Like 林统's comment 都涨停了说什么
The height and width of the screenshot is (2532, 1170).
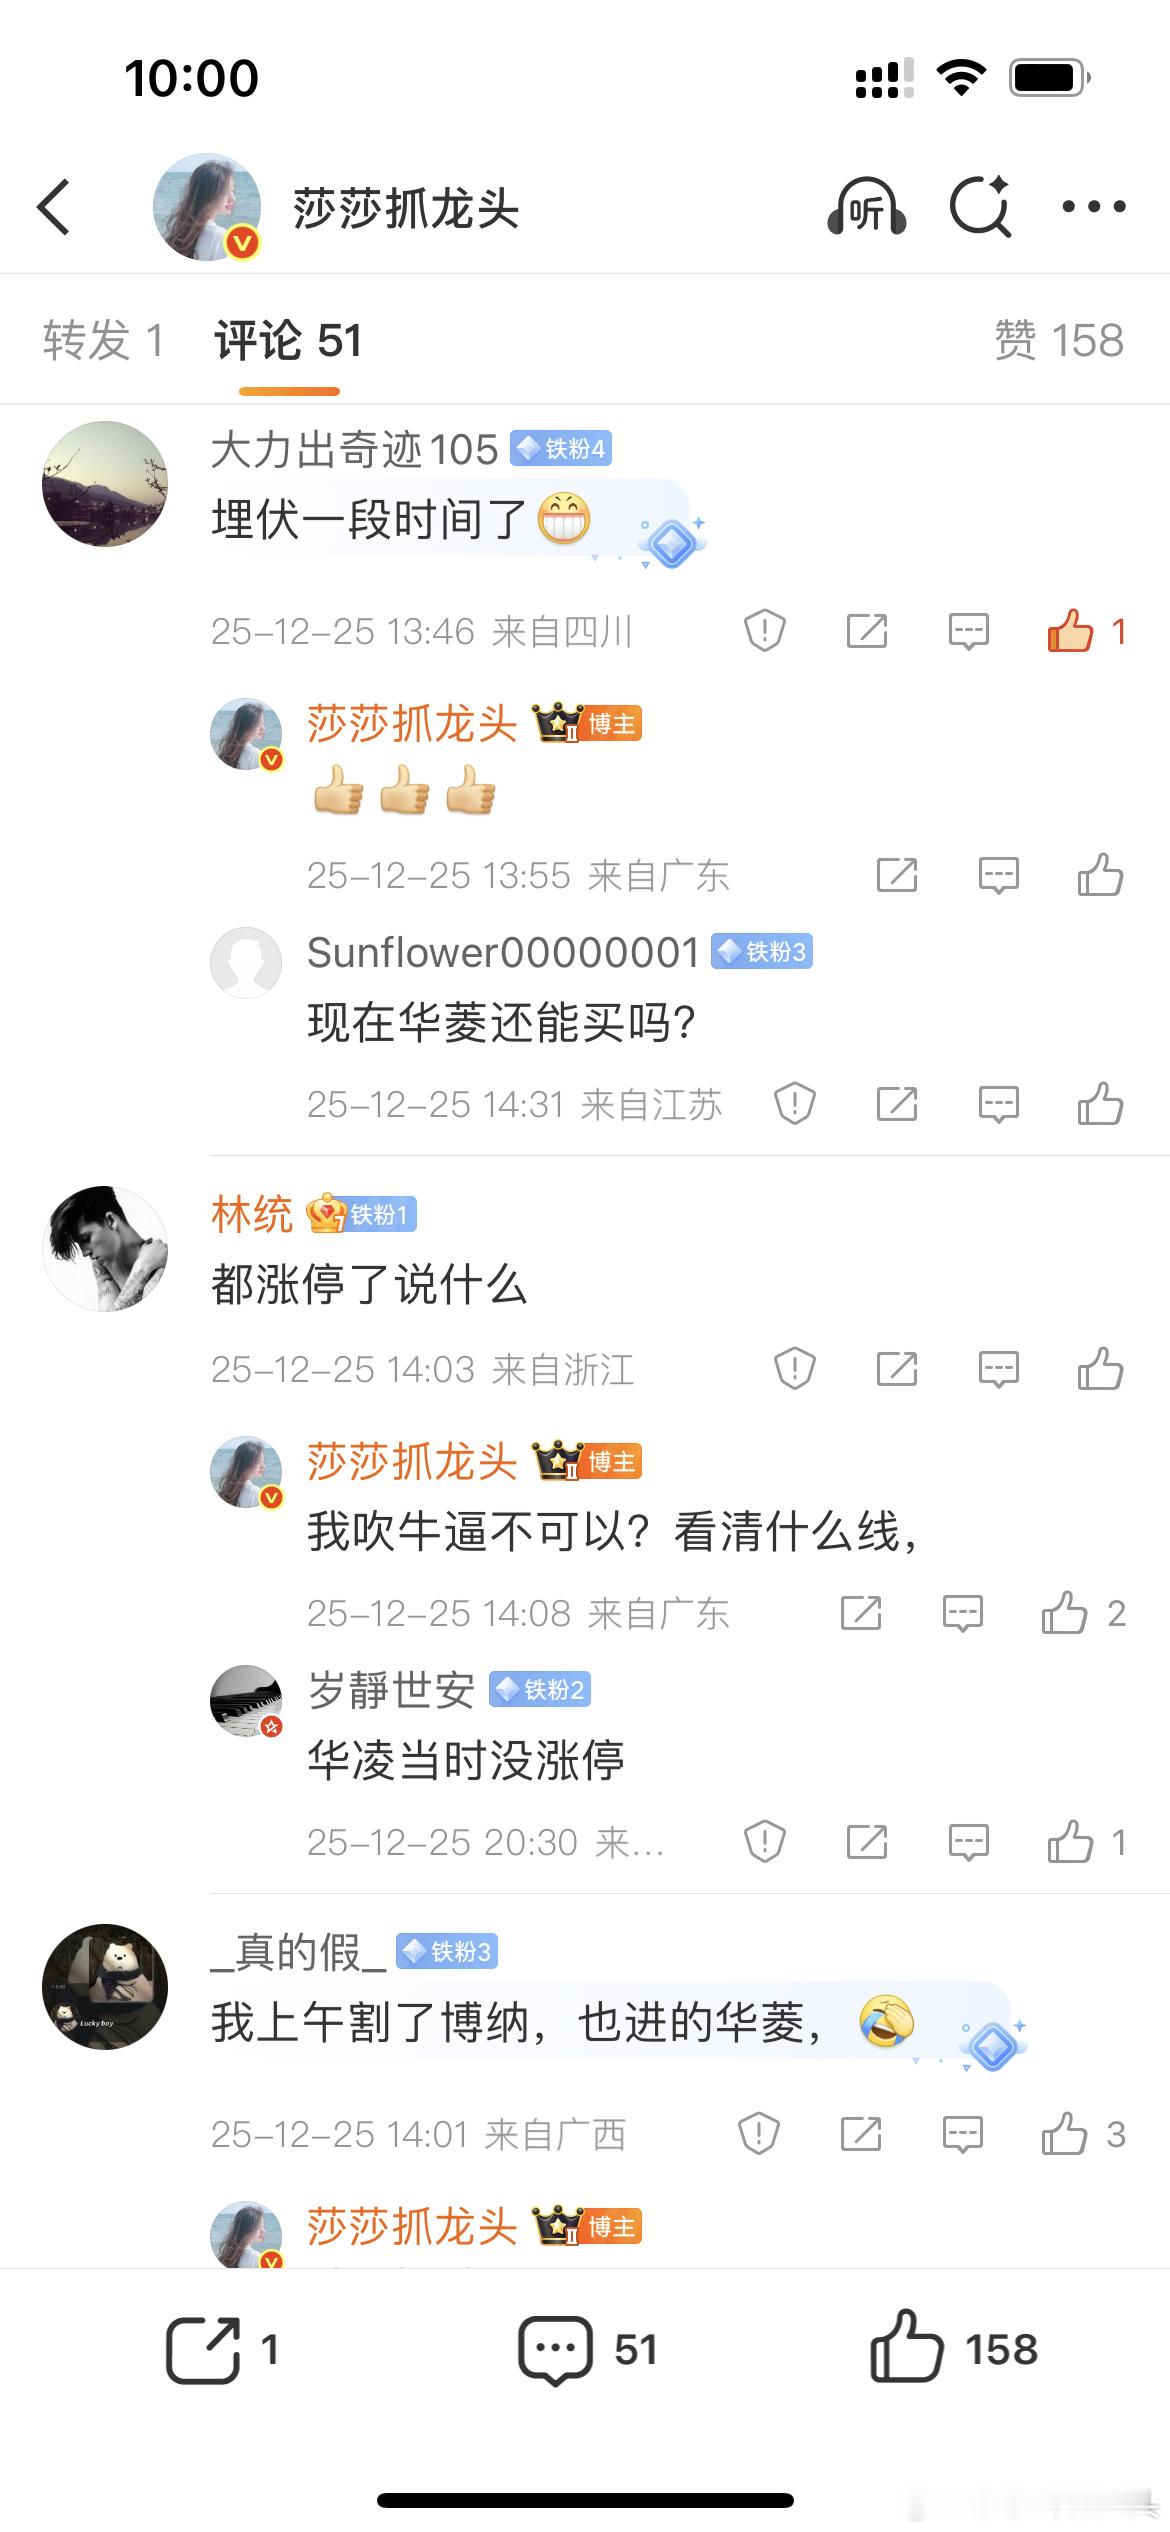[x=1101, y=1369]
